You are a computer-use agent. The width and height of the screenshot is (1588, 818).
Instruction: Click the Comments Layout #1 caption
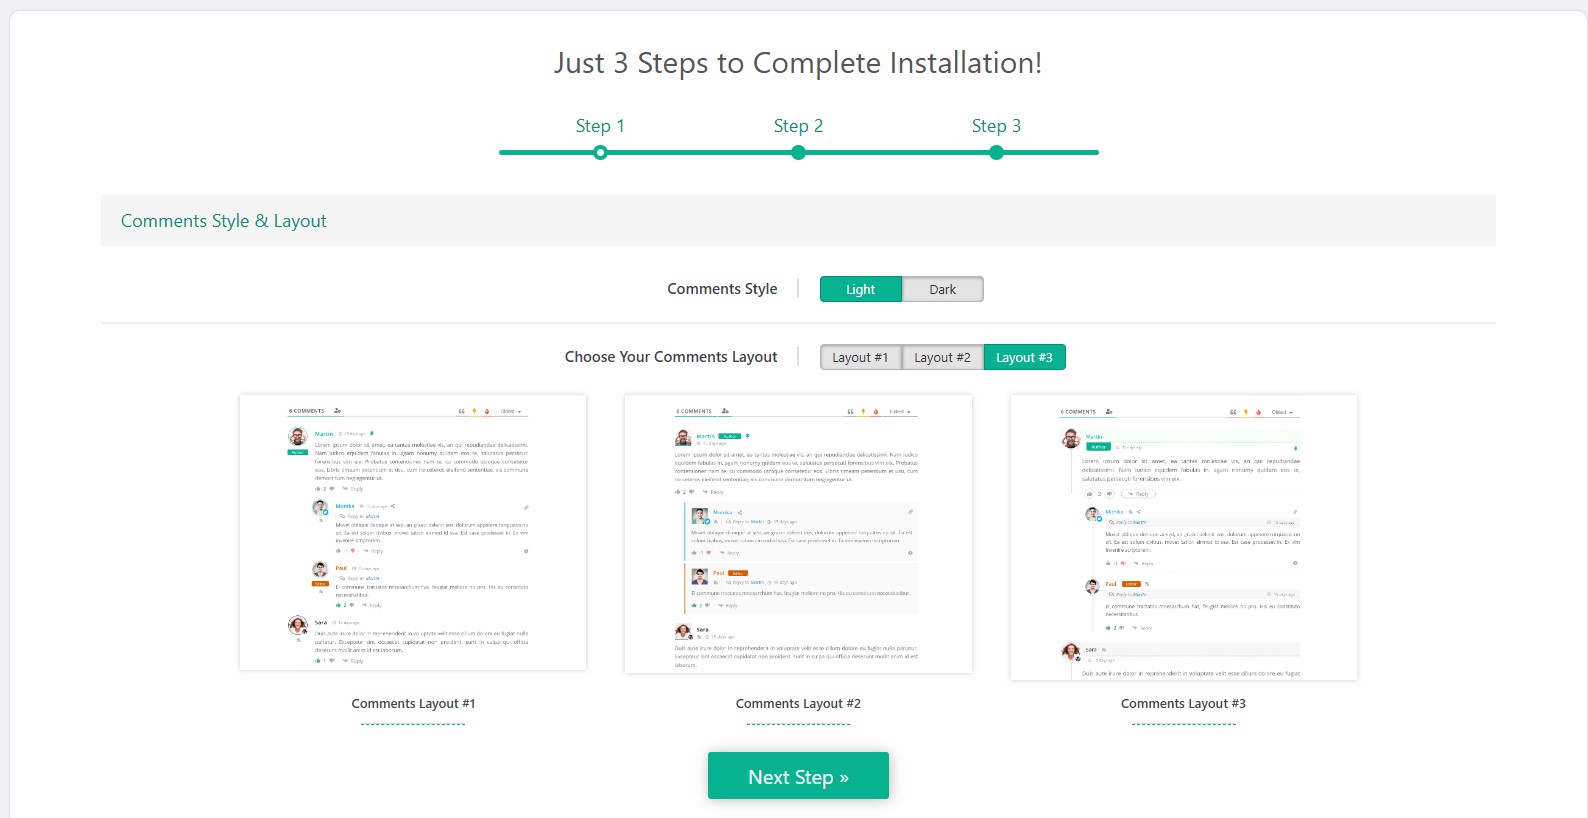pos(413,704)
